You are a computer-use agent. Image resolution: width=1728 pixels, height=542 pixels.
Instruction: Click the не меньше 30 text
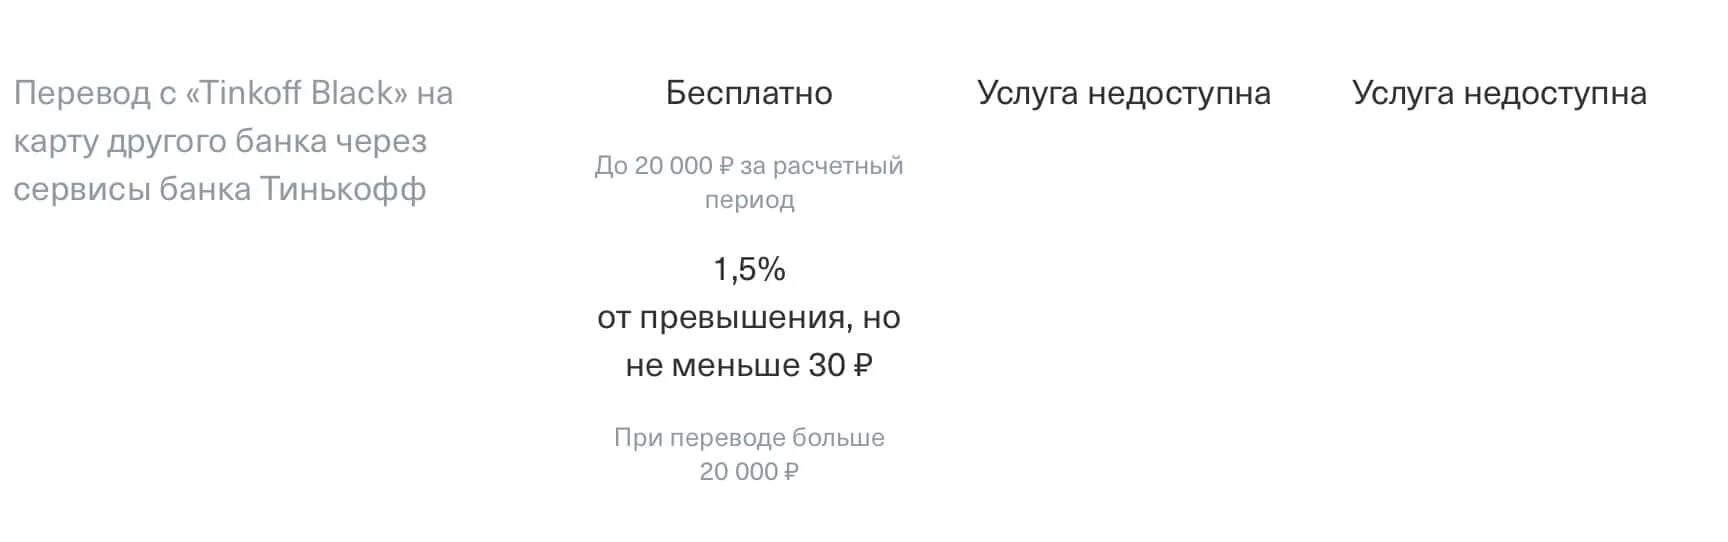point(736,365)
